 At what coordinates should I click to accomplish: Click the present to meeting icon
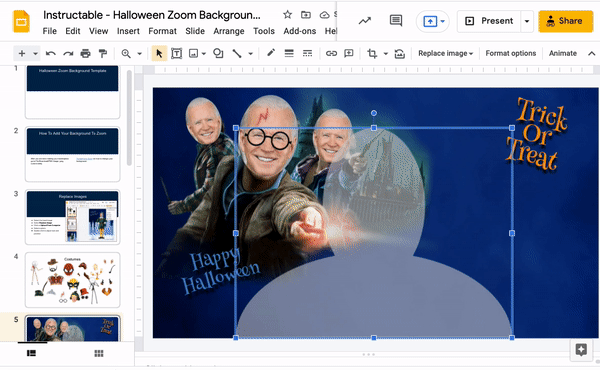click(430, 21)
